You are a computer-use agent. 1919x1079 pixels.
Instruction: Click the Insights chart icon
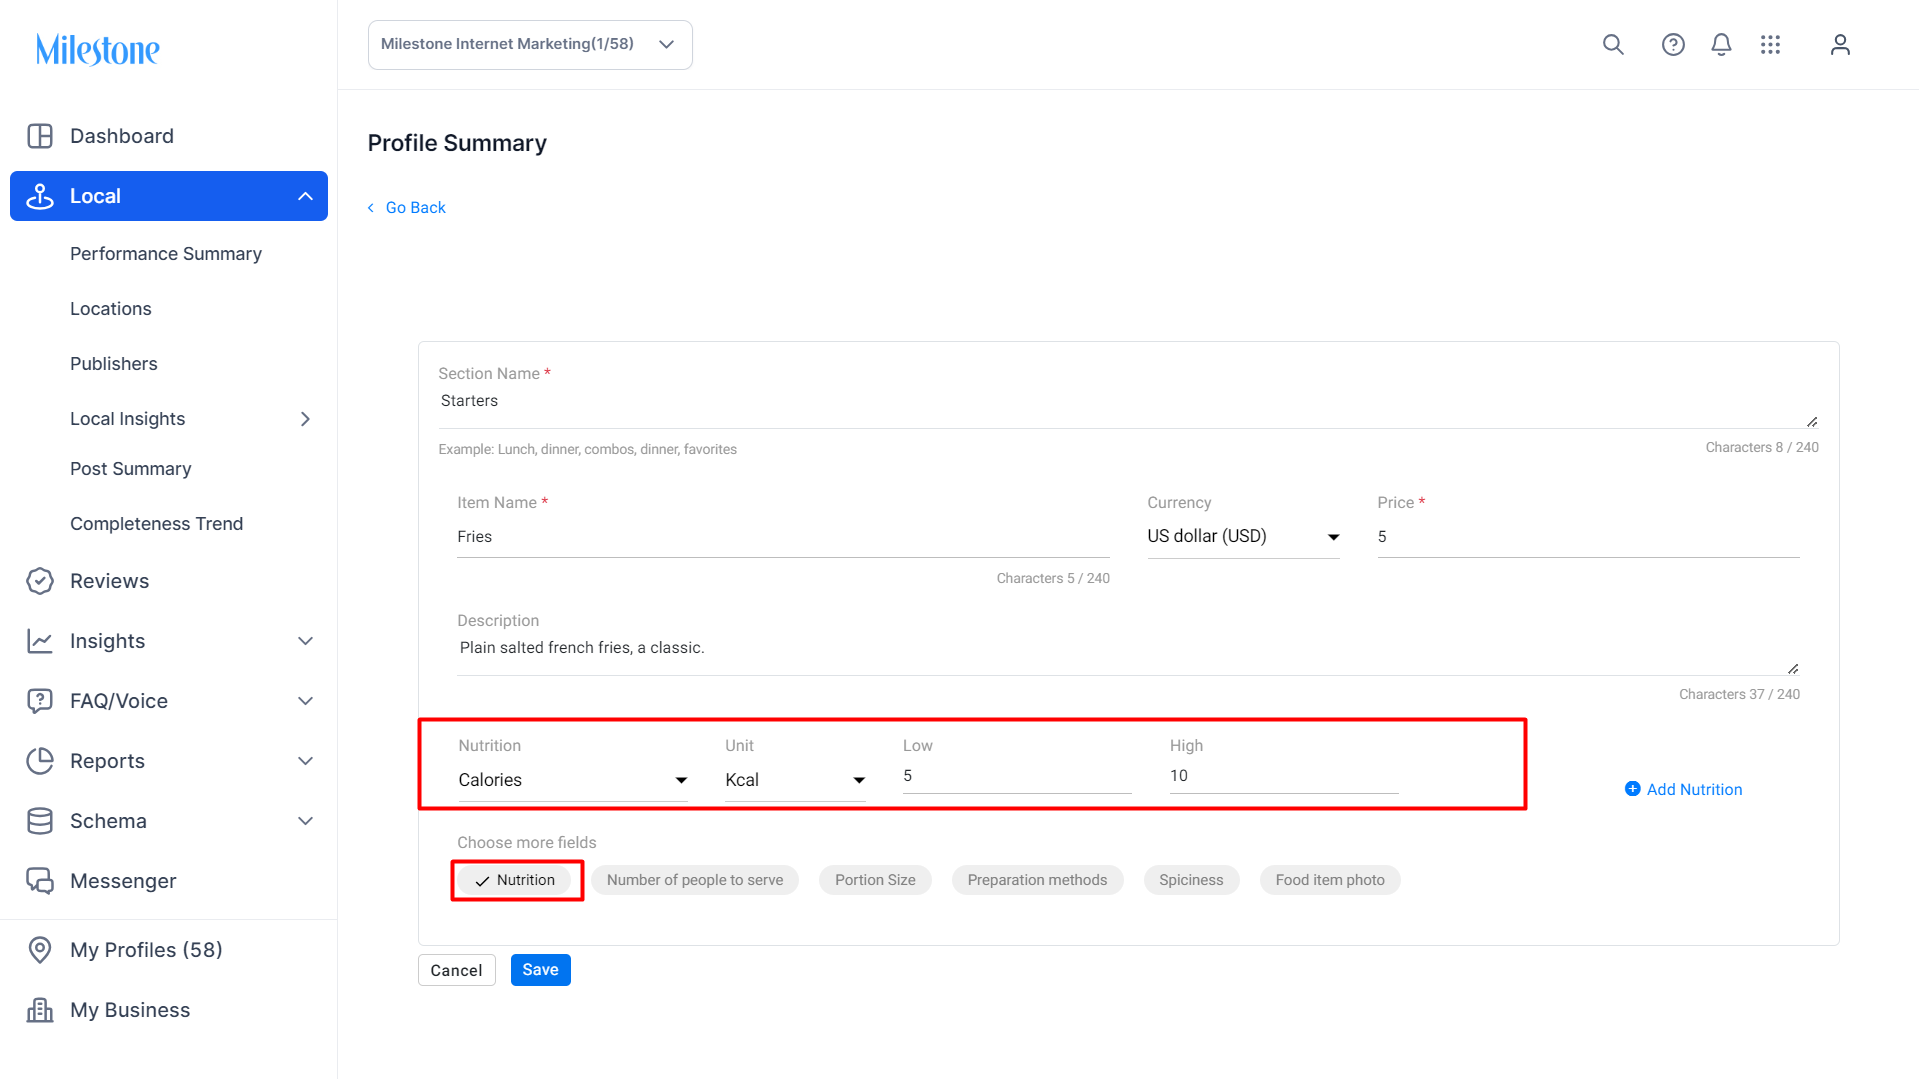[40, 641]
